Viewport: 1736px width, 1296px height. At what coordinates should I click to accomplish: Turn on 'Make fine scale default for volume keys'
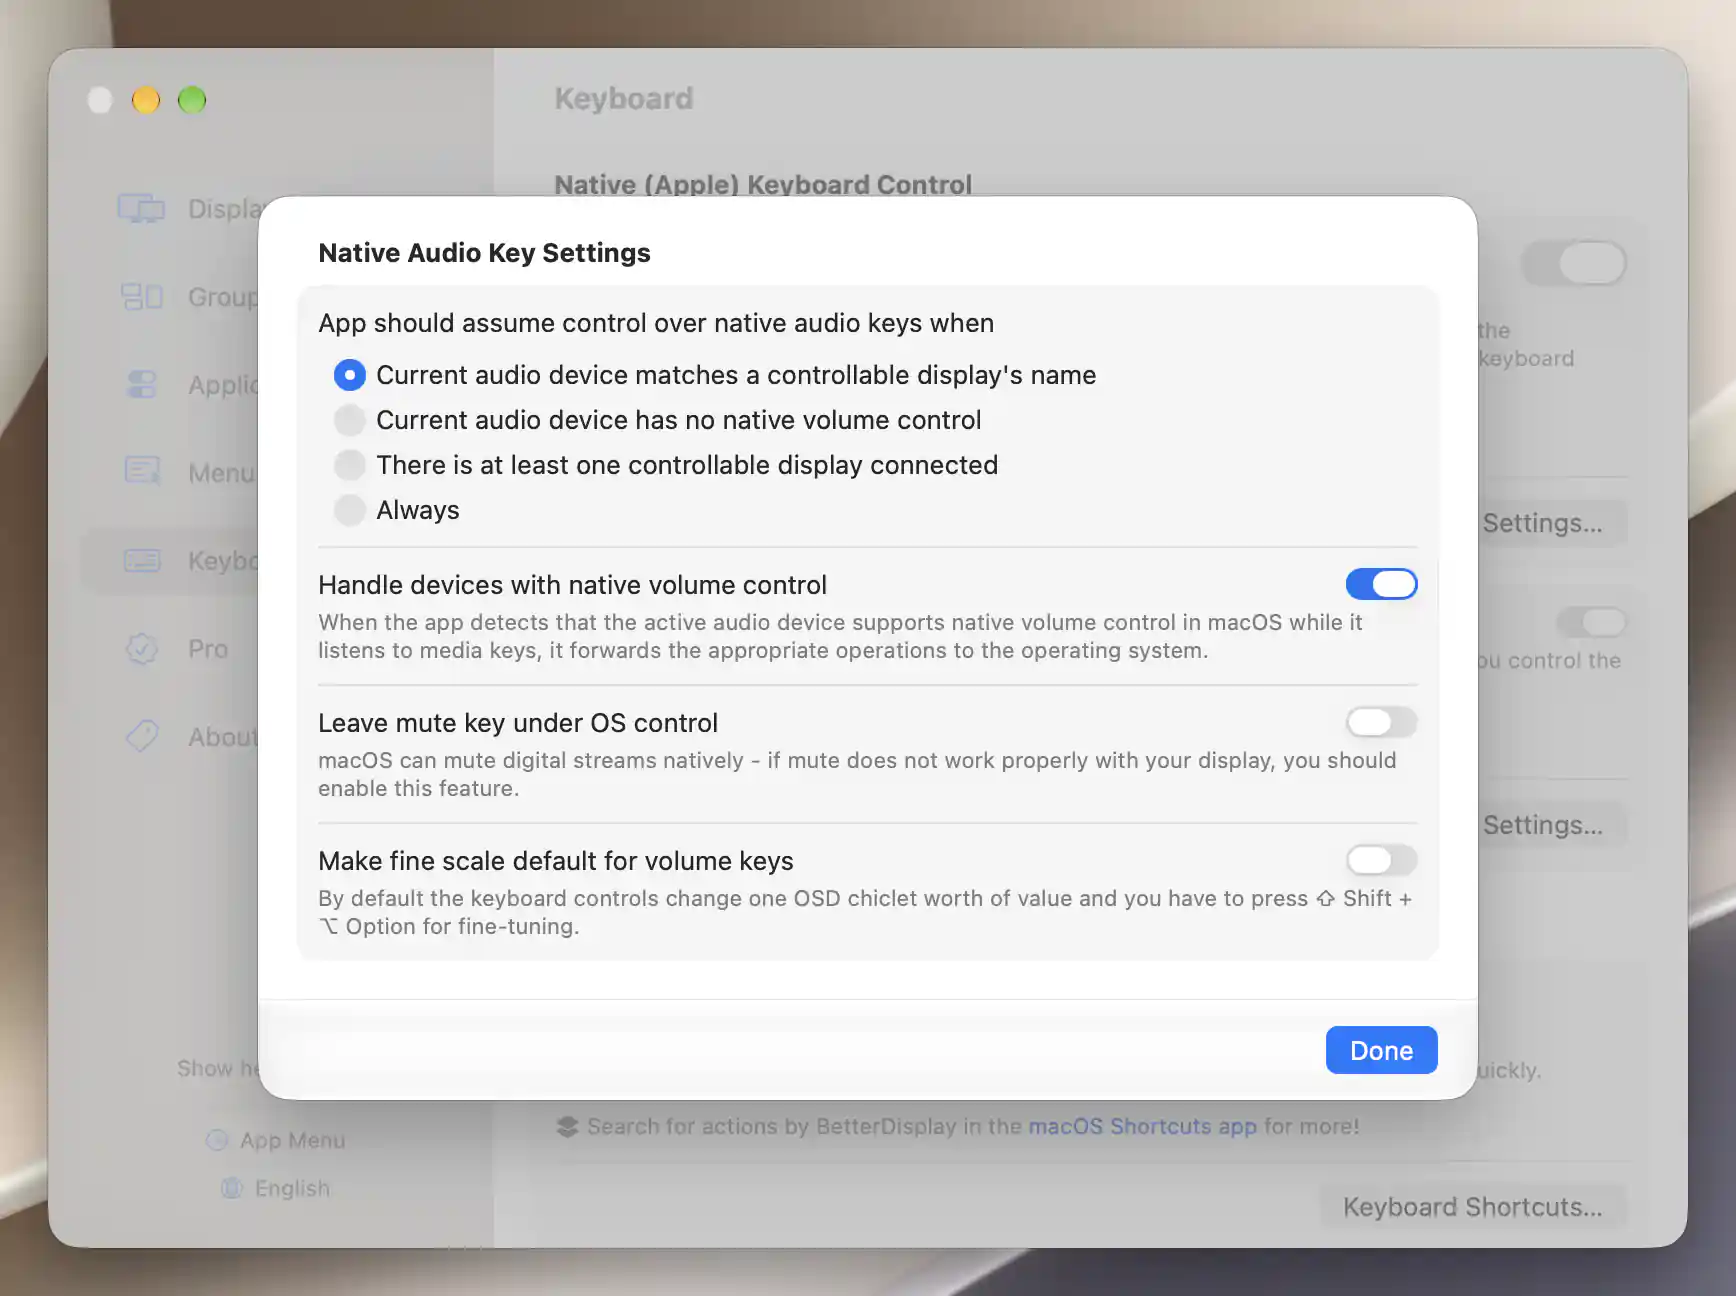pyautogui.click(x=1381, y=860)
